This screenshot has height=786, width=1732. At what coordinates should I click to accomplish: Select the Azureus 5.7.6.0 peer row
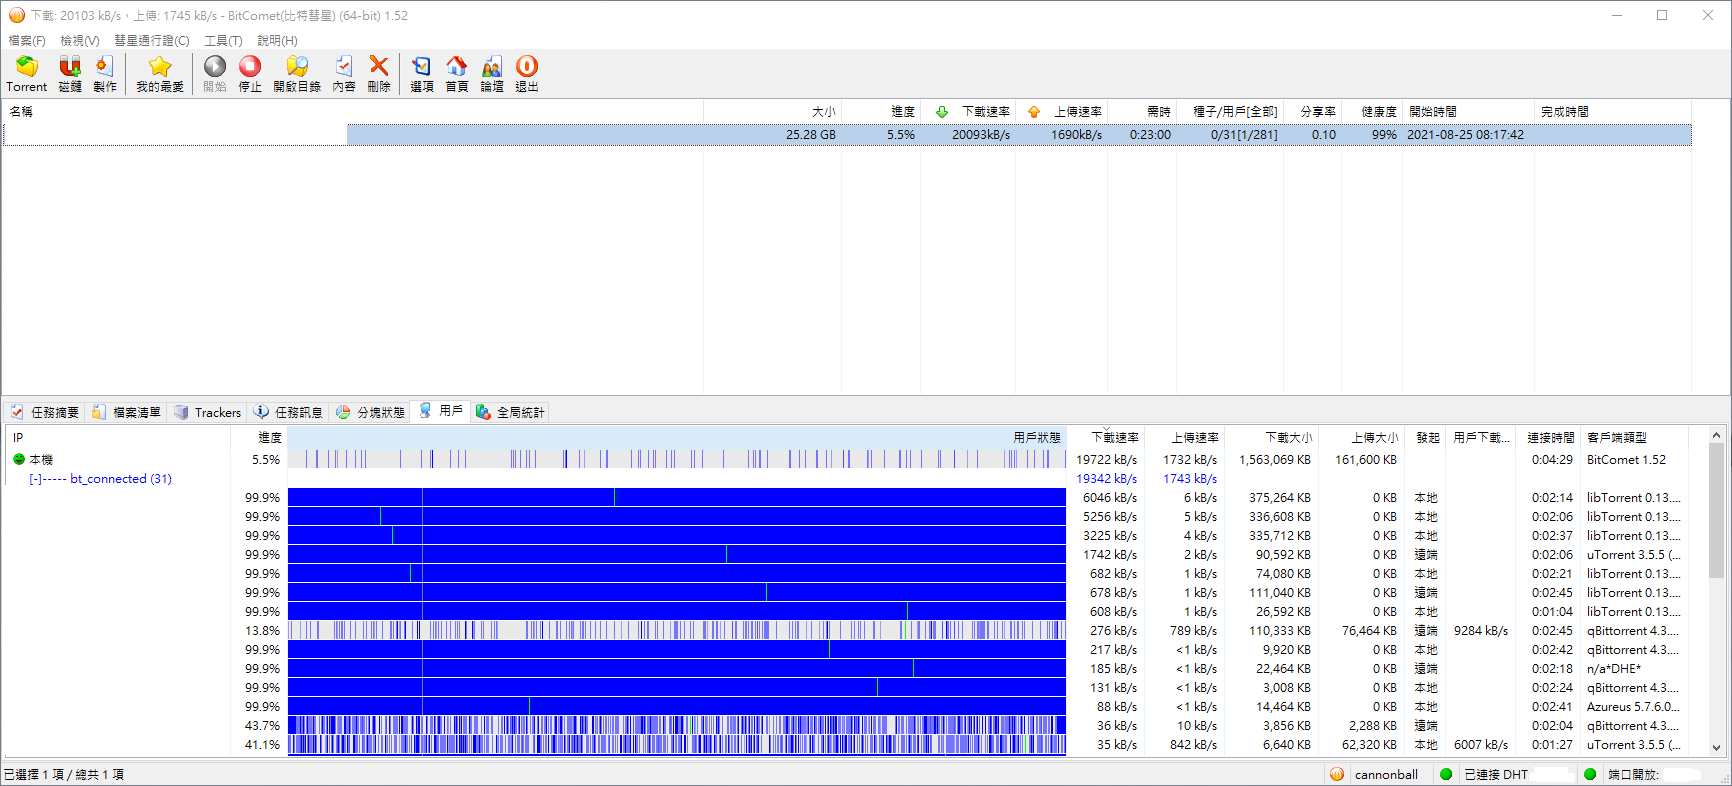(x=848, y=707)
